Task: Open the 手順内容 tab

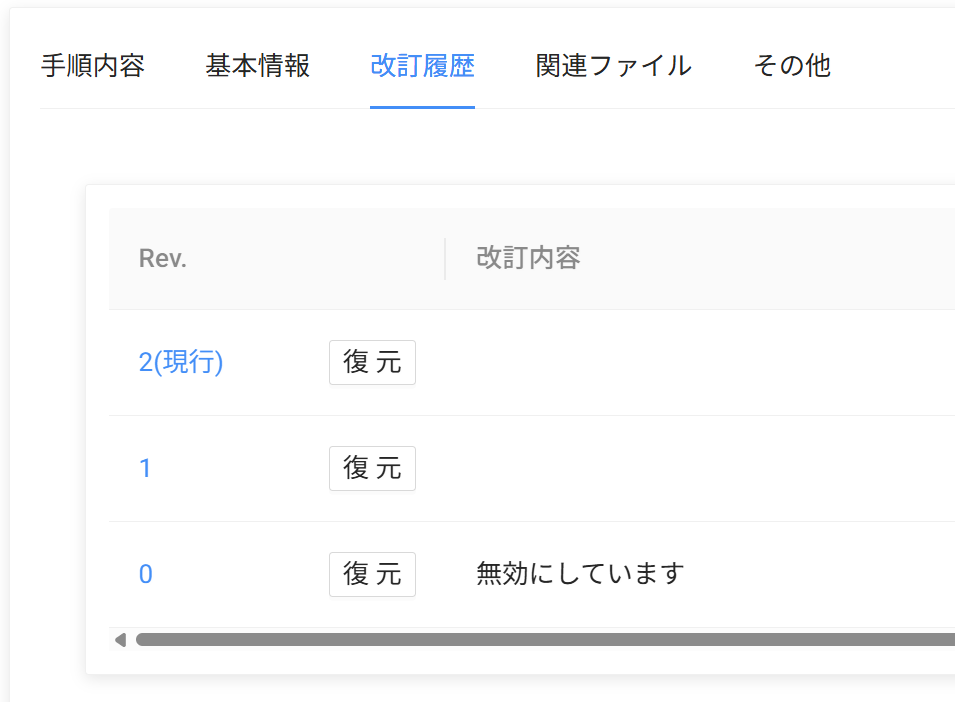Action: (x=92, y=66)
